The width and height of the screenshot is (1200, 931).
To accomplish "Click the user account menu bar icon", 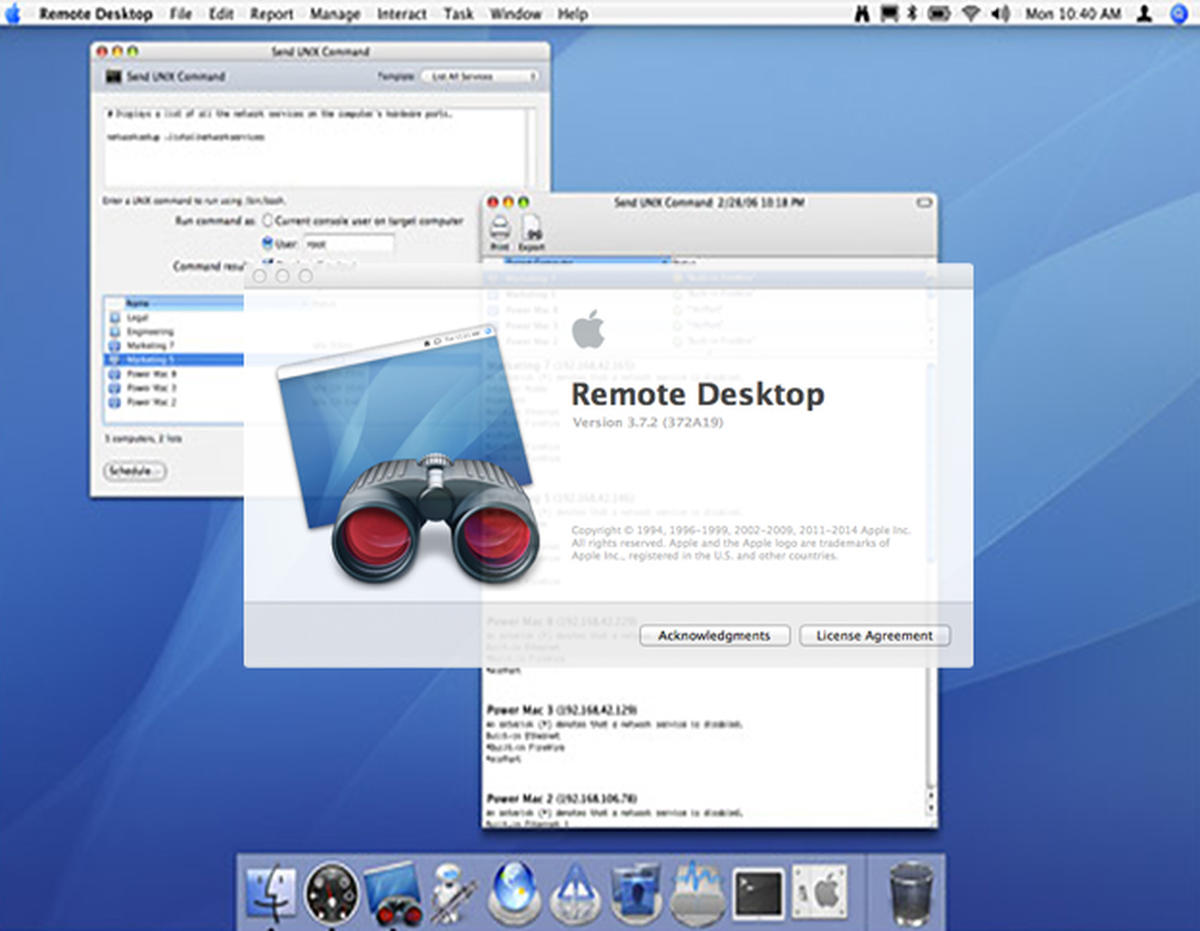I will [x=1146, y=14].
